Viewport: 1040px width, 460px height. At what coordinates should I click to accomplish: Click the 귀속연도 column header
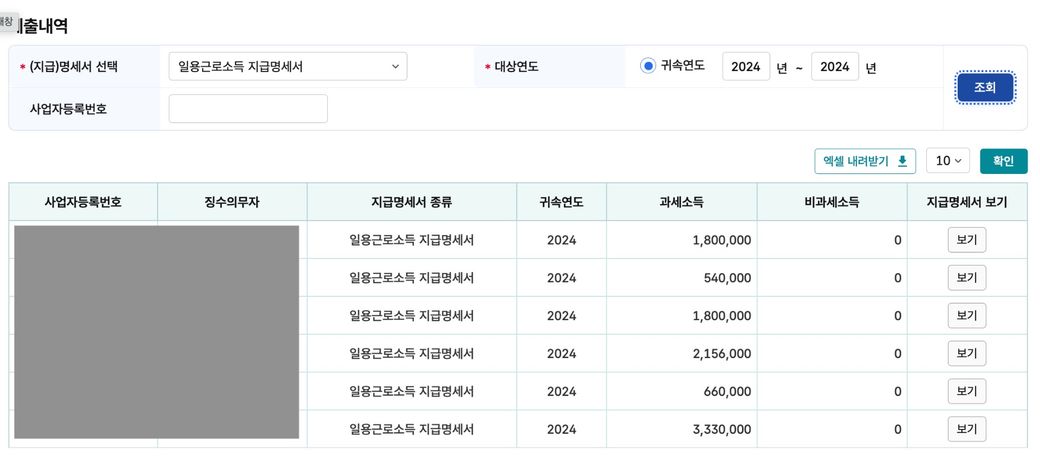click(x=561, y=202)
